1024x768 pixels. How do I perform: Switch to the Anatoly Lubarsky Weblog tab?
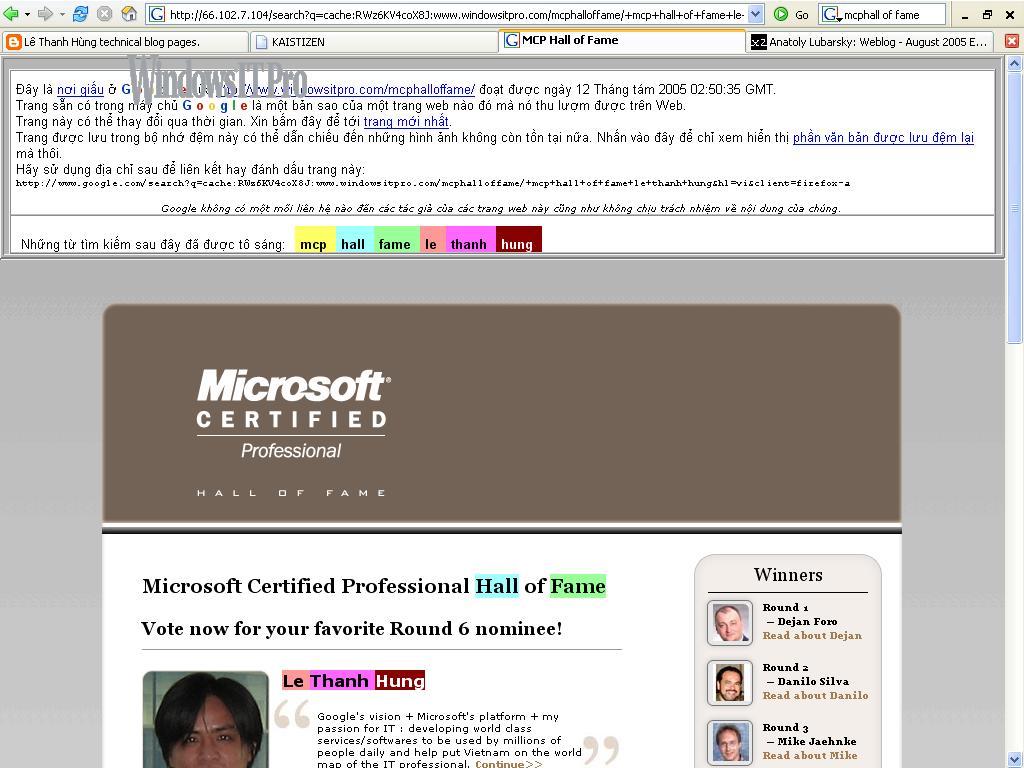click(869, 42)
